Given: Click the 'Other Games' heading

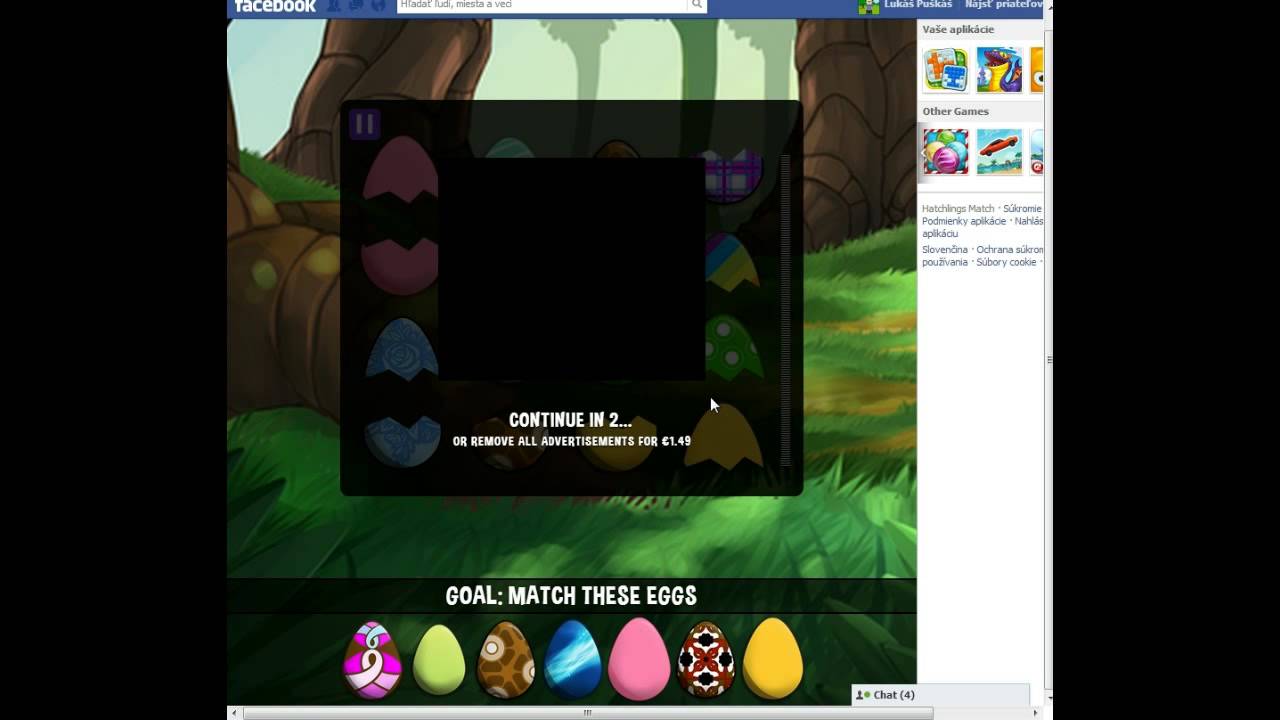Looking at the screenshot, I should [955, 111].
